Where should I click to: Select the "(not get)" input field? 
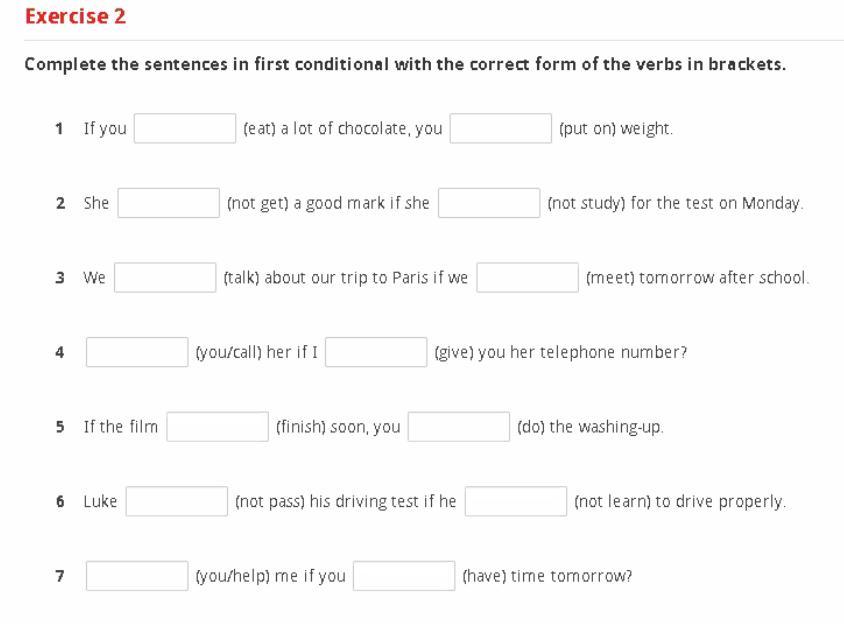pyautogui.click(x=169, y=203)
